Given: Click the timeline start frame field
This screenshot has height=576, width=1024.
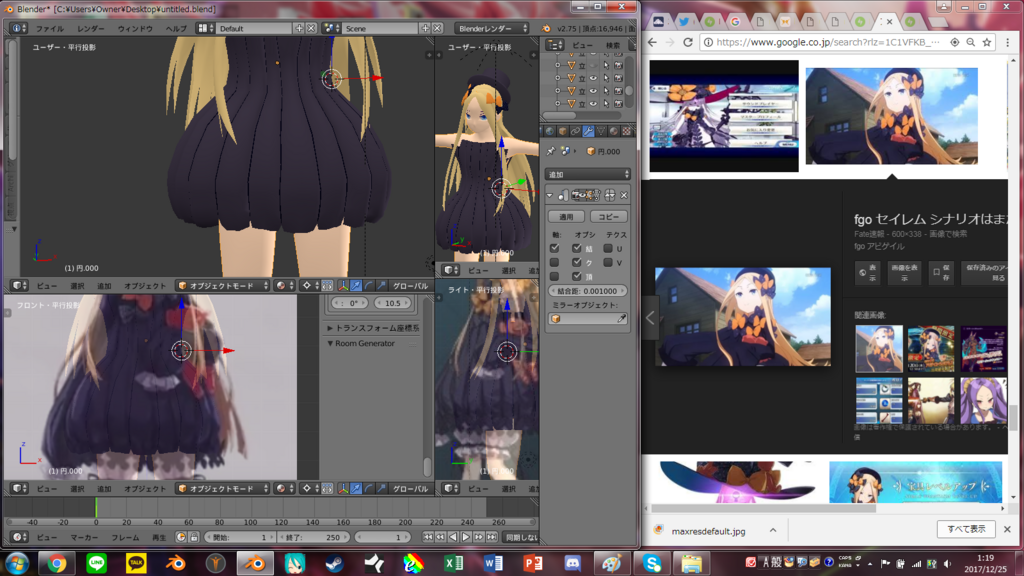Looking at the screenshot, I should click(240, 537).
